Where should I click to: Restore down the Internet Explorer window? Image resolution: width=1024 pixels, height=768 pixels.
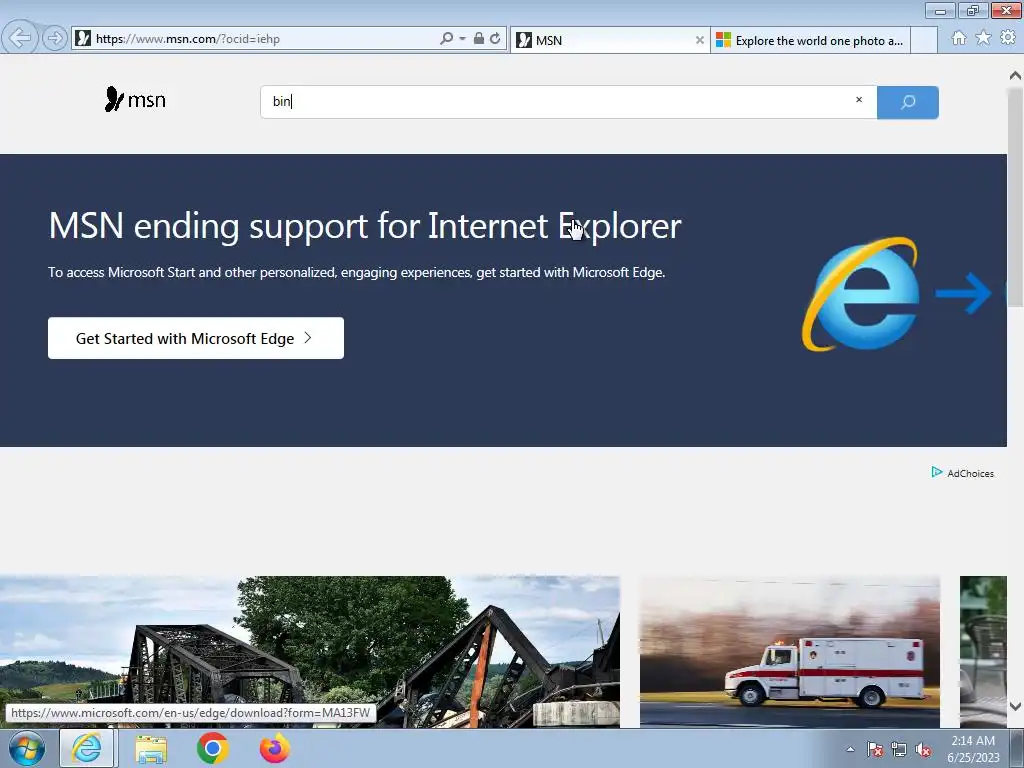[x=973, y=10]
